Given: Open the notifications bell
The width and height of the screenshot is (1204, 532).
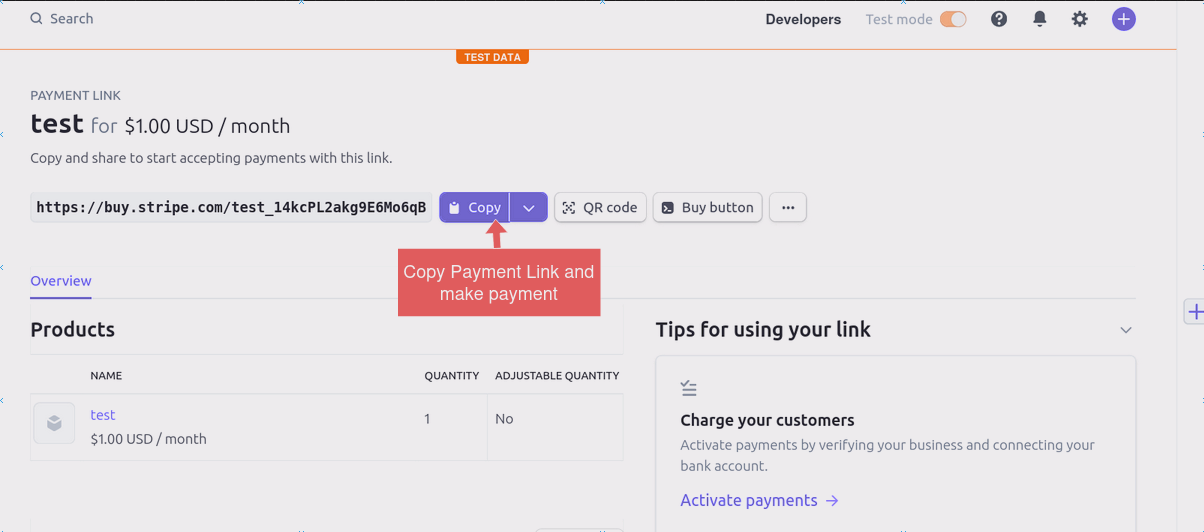Looking at the screenshot, I should coord(1040,19).
